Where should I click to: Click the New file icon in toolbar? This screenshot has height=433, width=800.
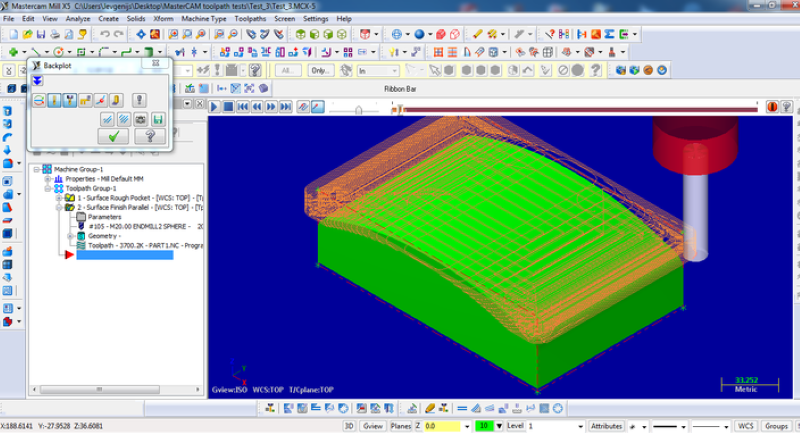point(11,34)
